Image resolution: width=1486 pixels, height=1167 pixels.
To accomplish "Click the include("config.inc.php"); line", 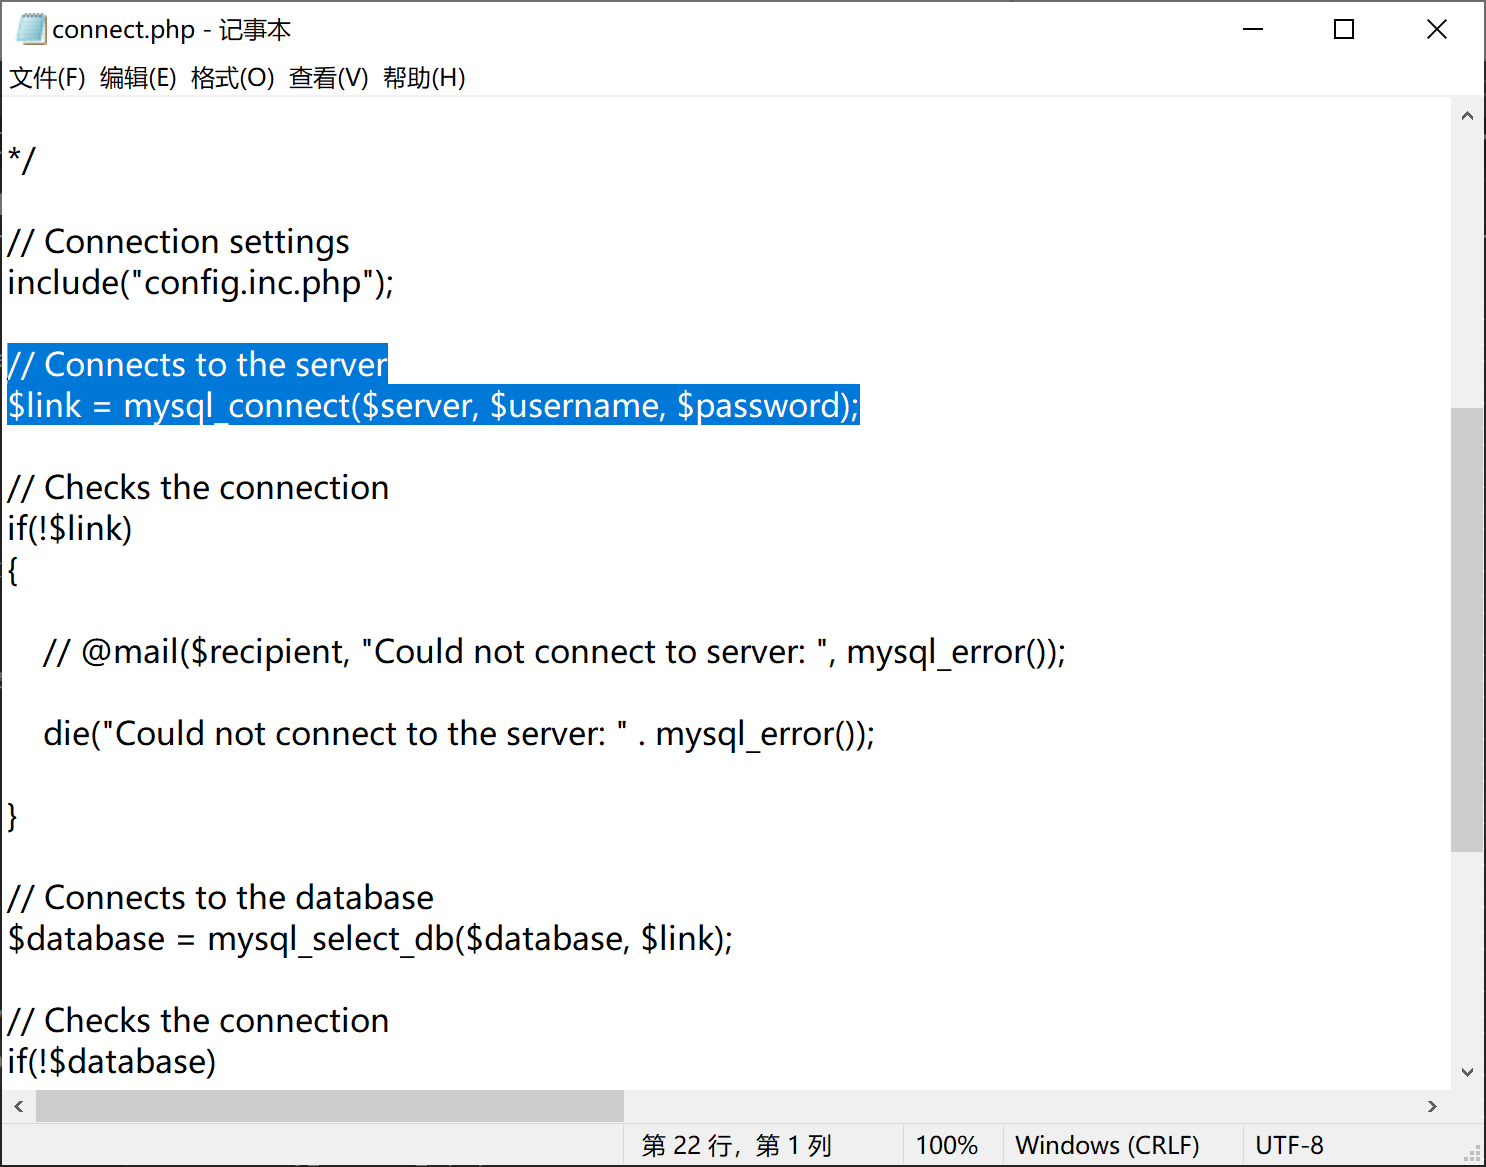I will click(x=201, y=283).
